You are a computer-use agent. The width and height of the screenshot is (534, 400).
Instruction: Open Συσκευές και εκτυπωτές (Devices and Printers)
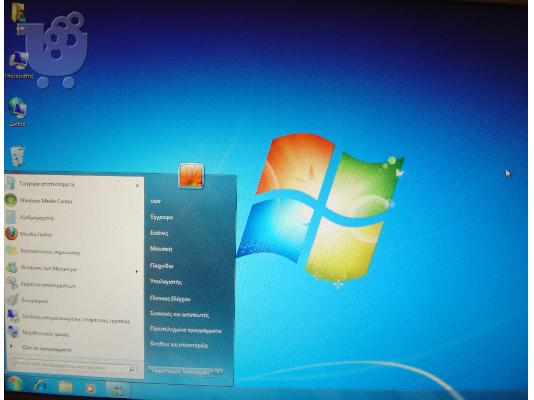pos(179,314)
